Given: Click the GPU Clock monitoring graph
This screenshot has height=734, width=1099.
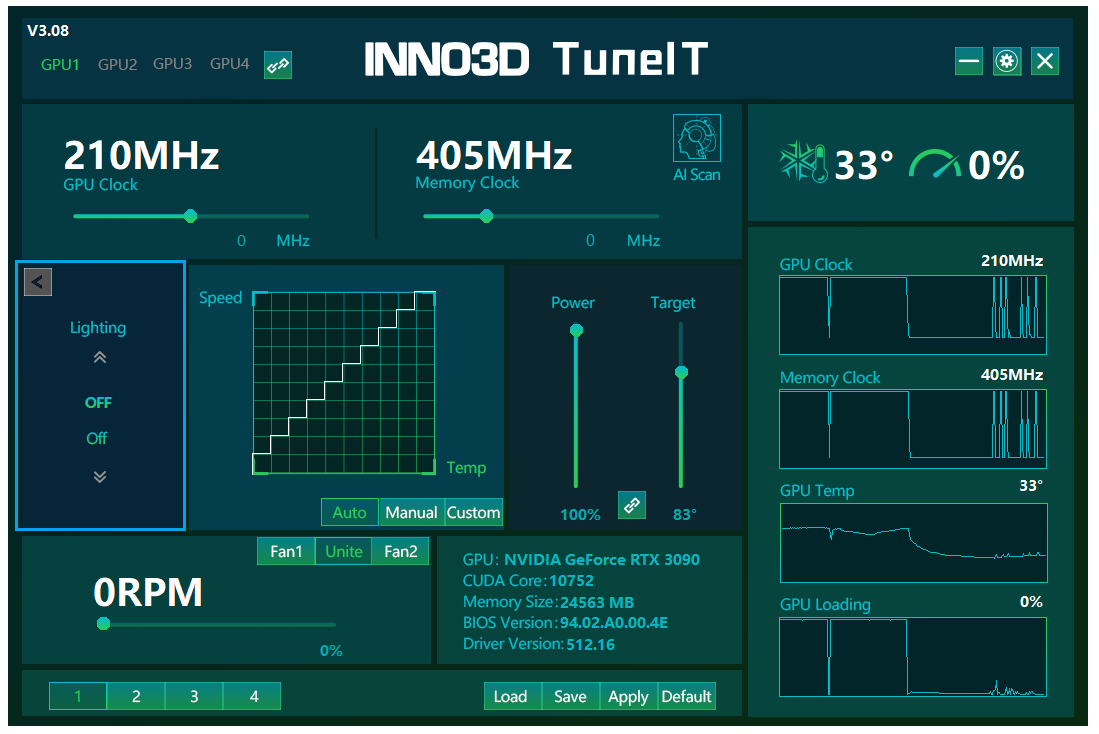Looking at the screenshot, I should click(x=913, y=315).
